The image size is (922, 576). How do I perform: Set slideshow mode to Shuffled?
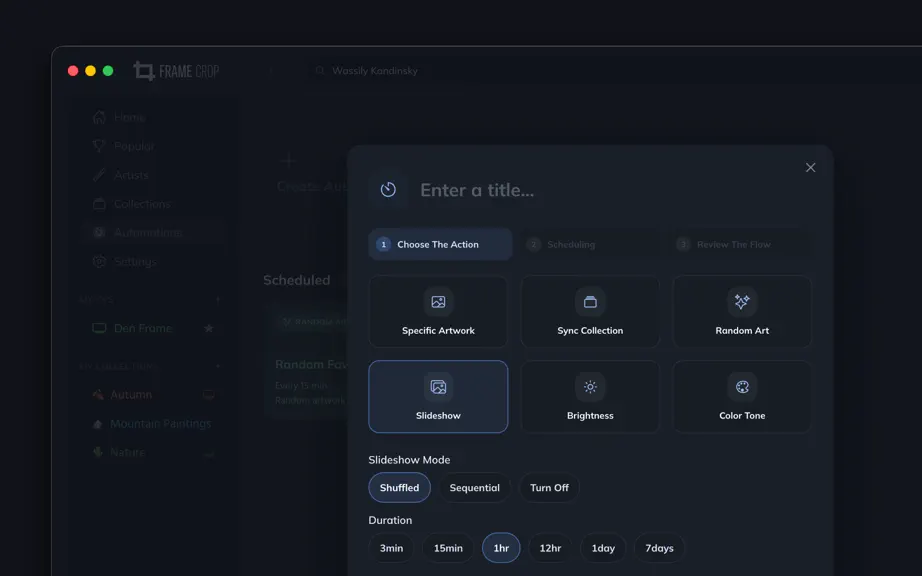399,488
